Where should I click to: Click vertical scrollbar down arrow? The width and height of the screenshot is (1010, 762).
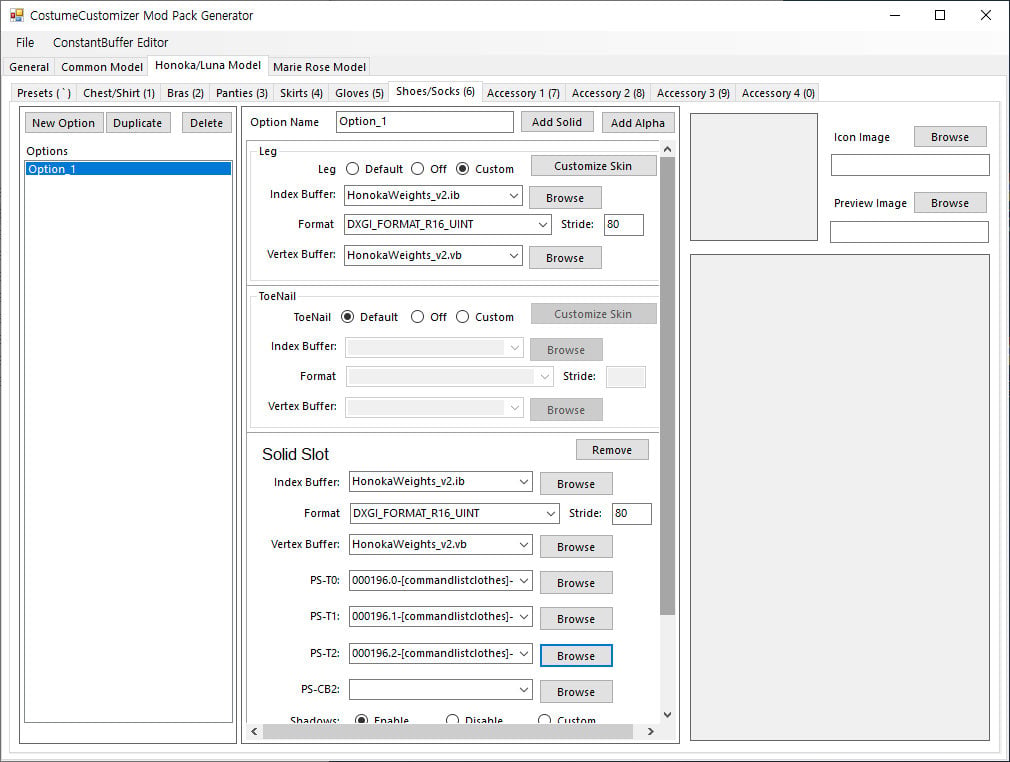667,714
